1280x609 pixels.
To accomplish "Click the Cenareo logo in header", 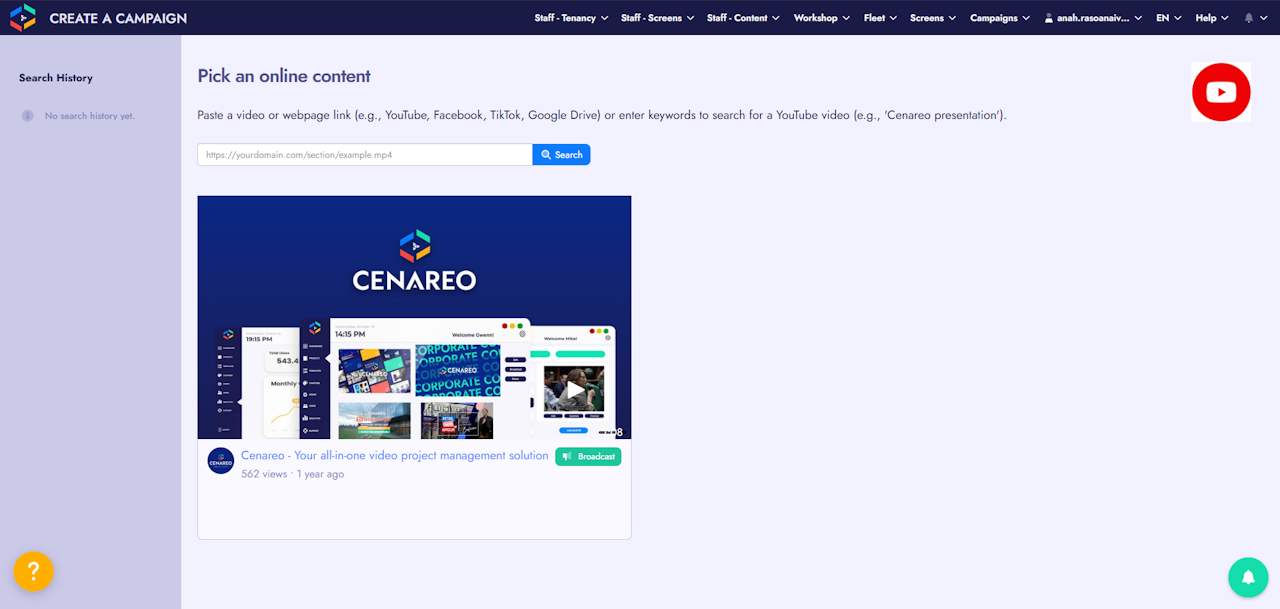I will 22,17.
